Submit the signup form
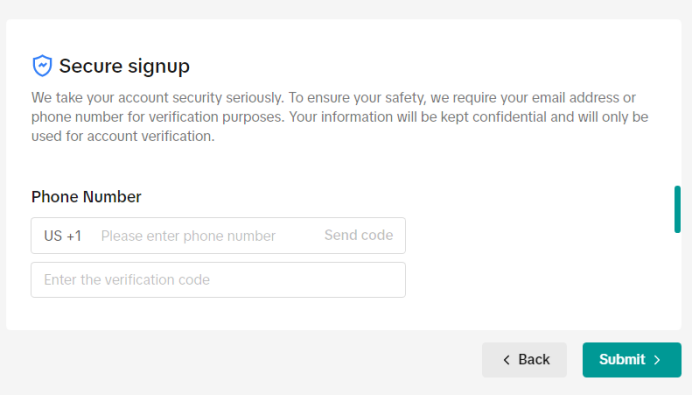Screen dimensions: 693x395 coord(632,360)
